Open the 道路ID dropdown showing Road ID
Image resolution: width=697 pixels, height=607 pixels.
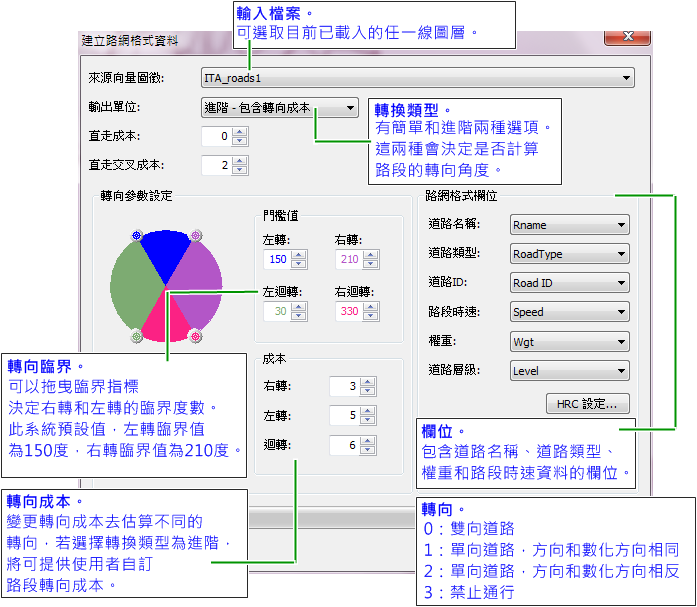tap(569, 283)
